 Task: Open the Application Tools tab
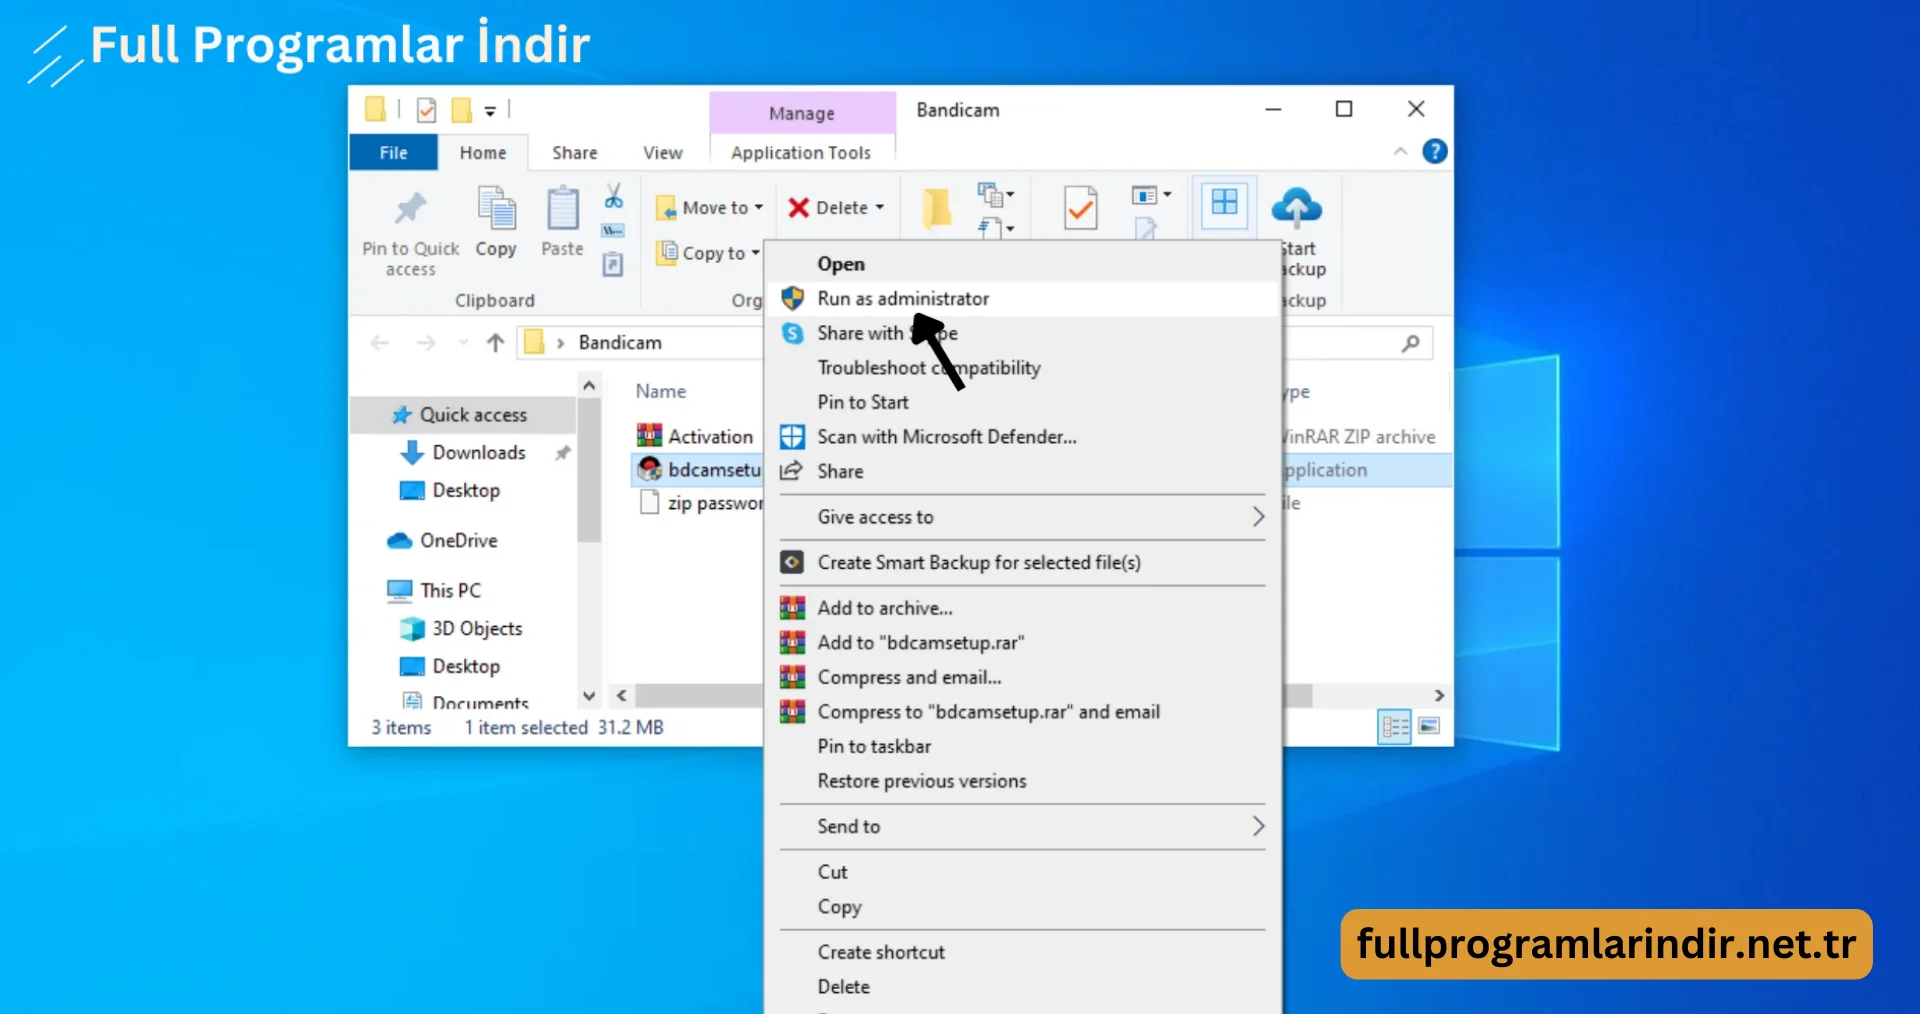pyautogui.click(x=801, y=153)
